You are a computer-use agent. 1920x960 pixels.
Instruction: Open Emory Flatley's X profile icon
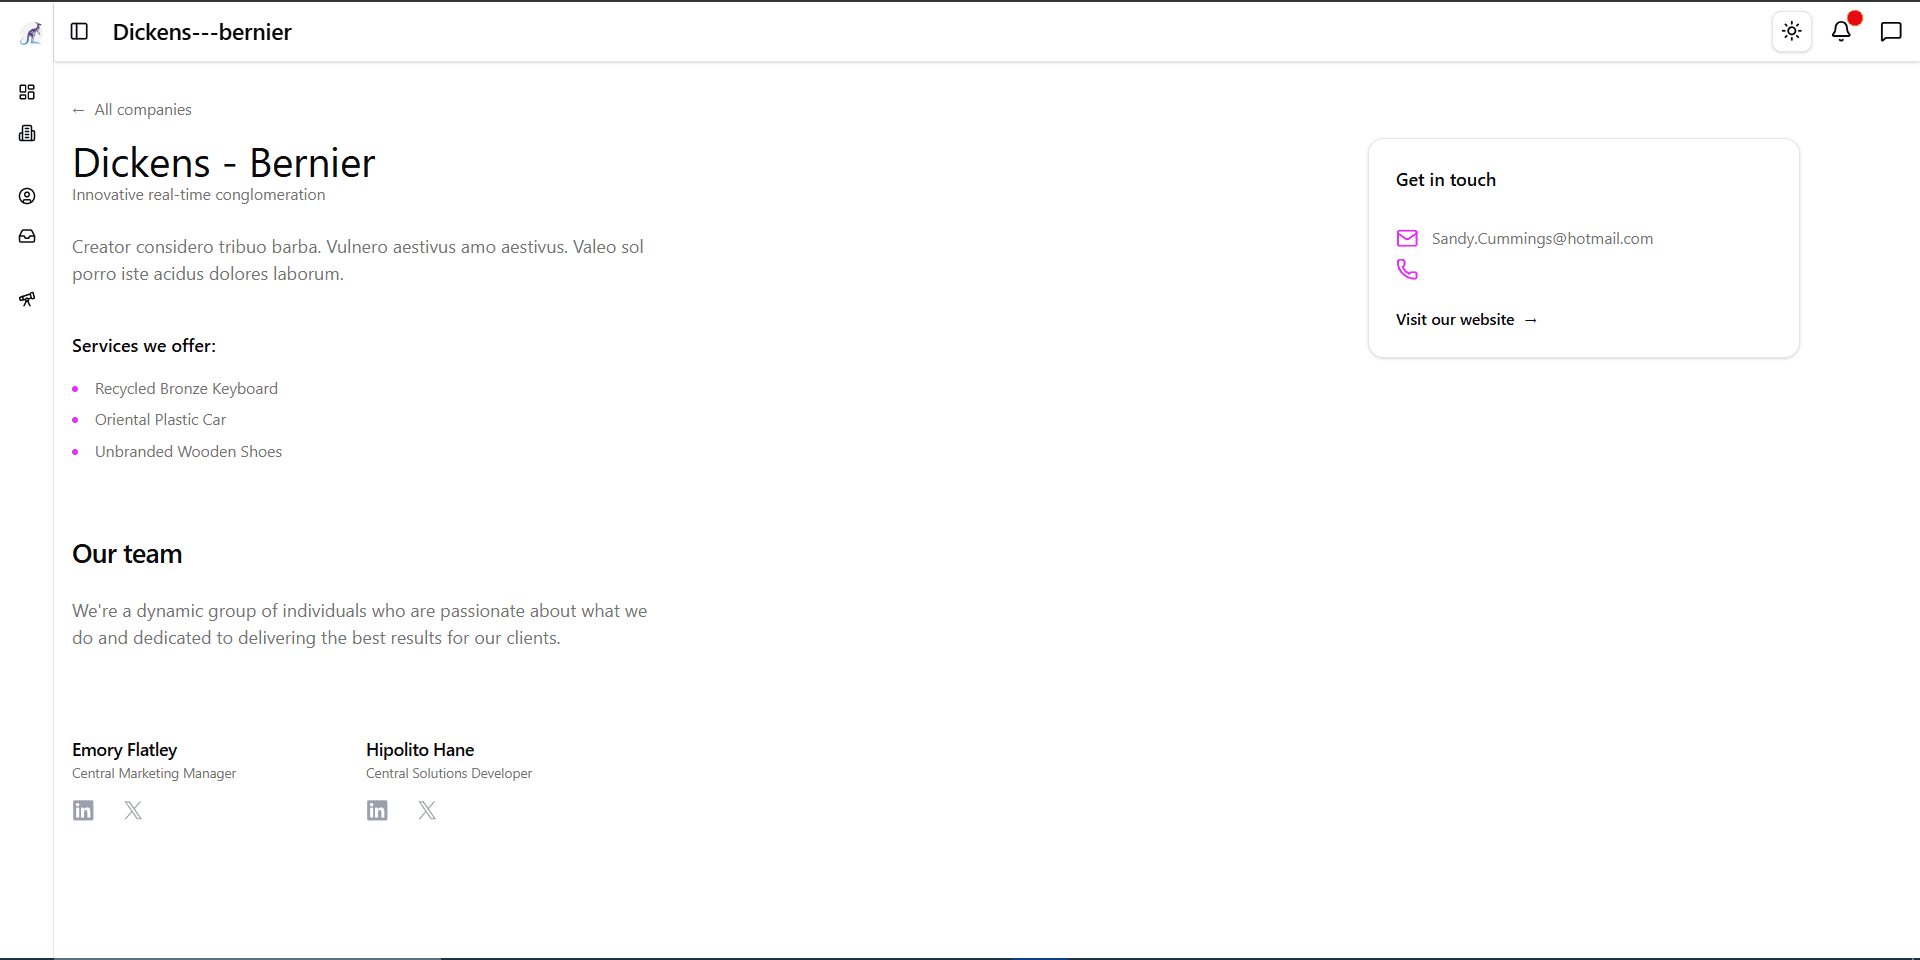[133, 810]
